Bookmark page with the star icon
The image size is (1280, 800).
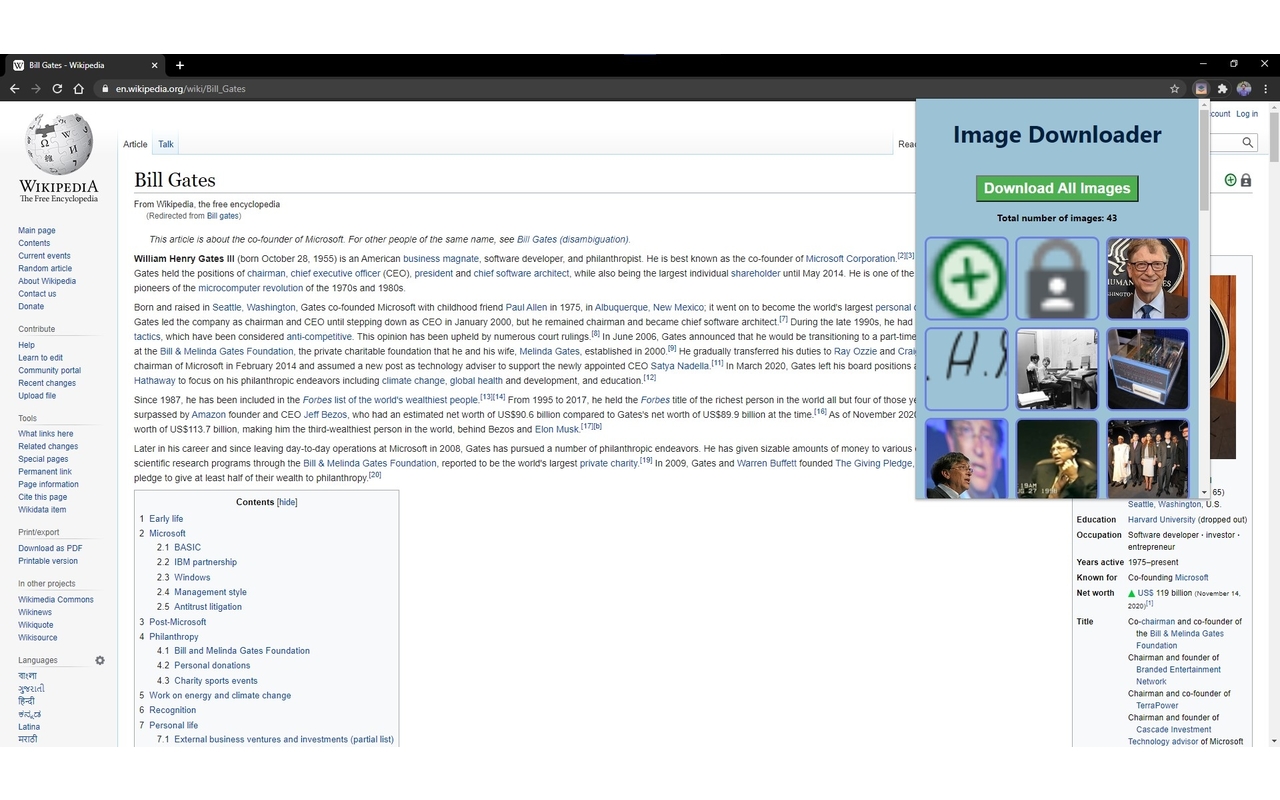[1175, 89]
